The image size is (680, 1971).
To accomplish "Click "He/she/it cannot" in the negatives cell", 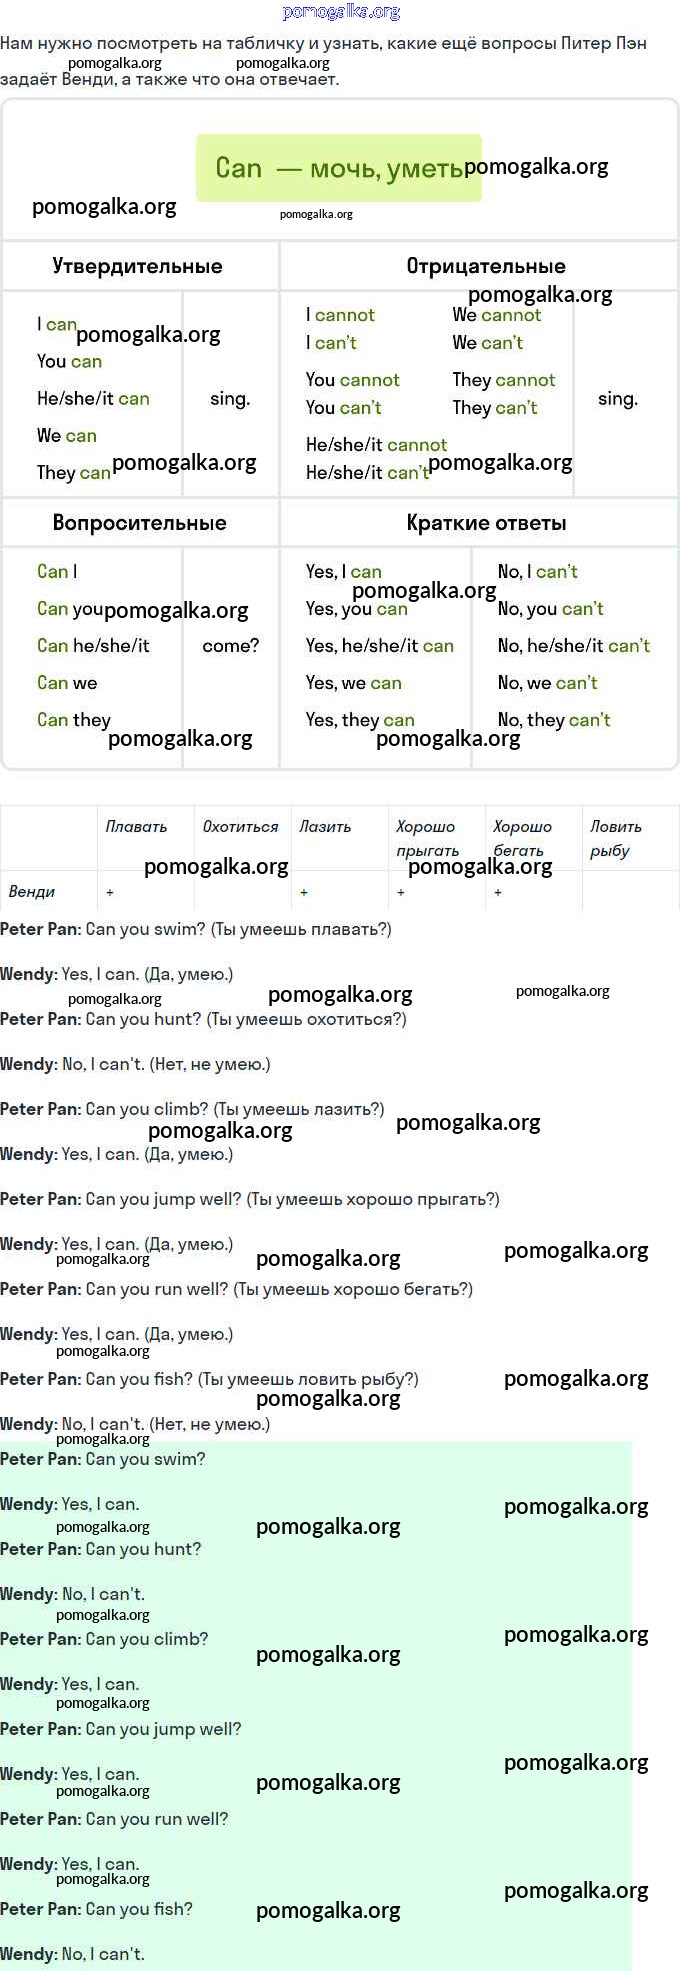I will click(x=376, y=445).
